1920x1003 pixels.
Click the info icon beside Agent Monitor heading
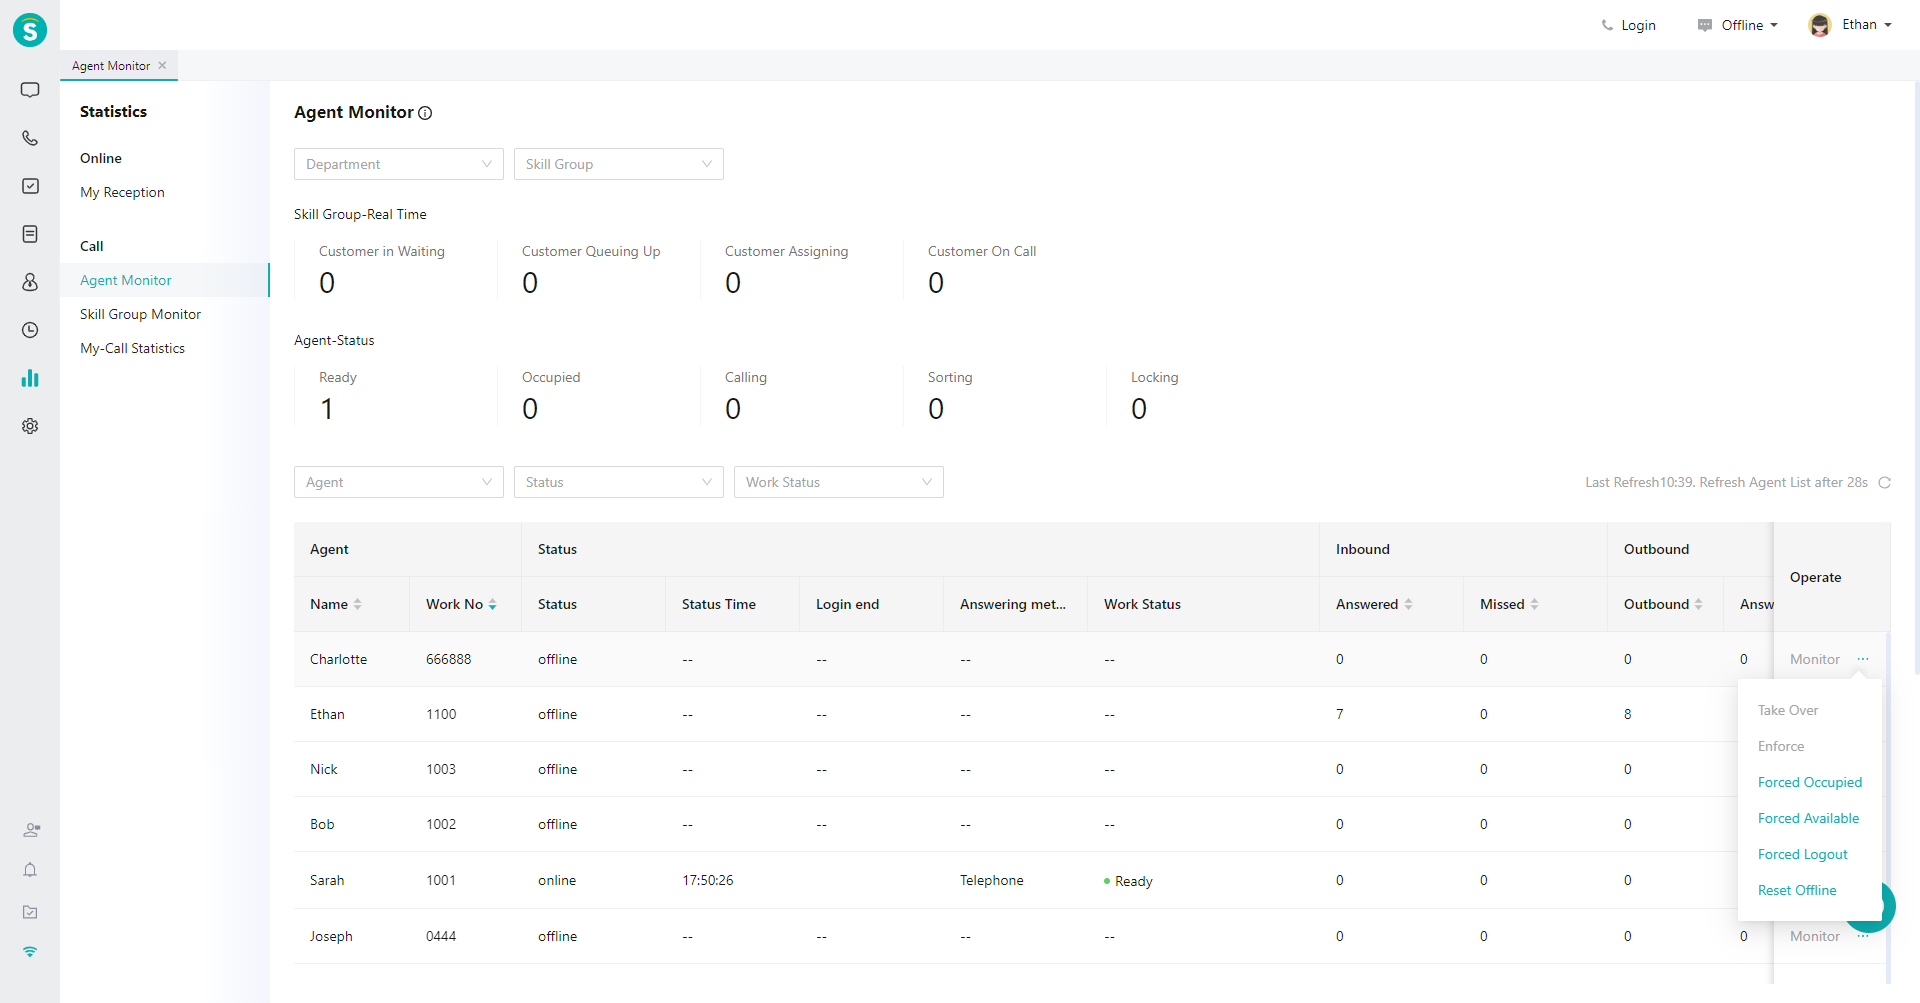coord(425,113)
